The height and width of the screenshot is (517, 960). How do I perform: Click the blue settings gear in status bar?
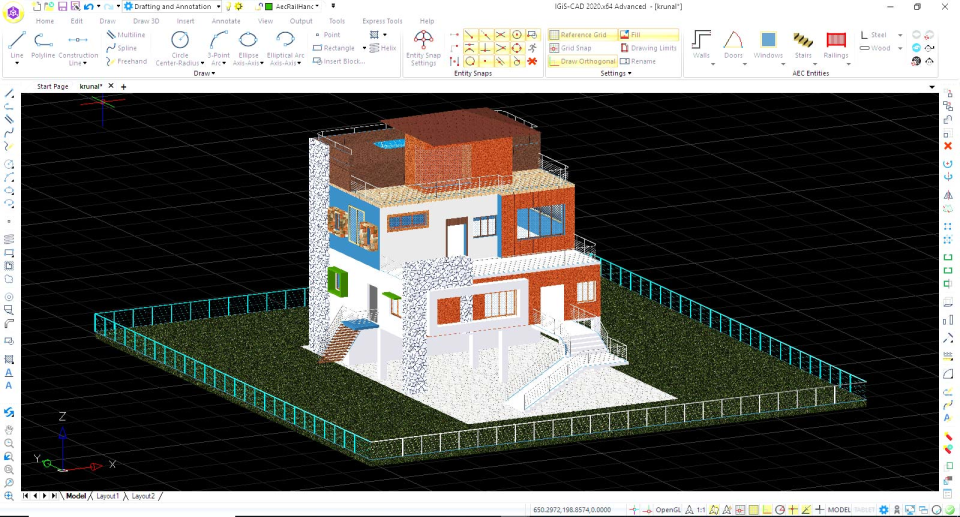[x=883, y=510]
